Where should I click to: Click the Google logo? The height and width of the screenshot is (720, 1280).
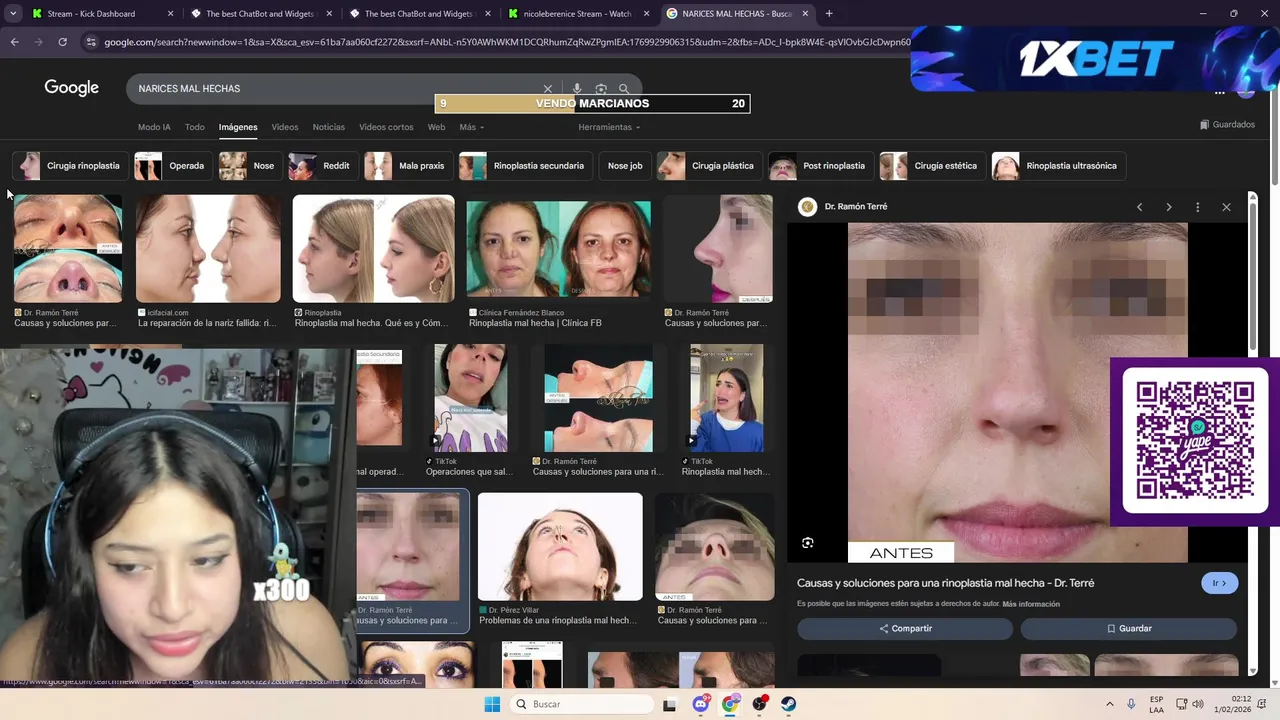tap(71, 88)
